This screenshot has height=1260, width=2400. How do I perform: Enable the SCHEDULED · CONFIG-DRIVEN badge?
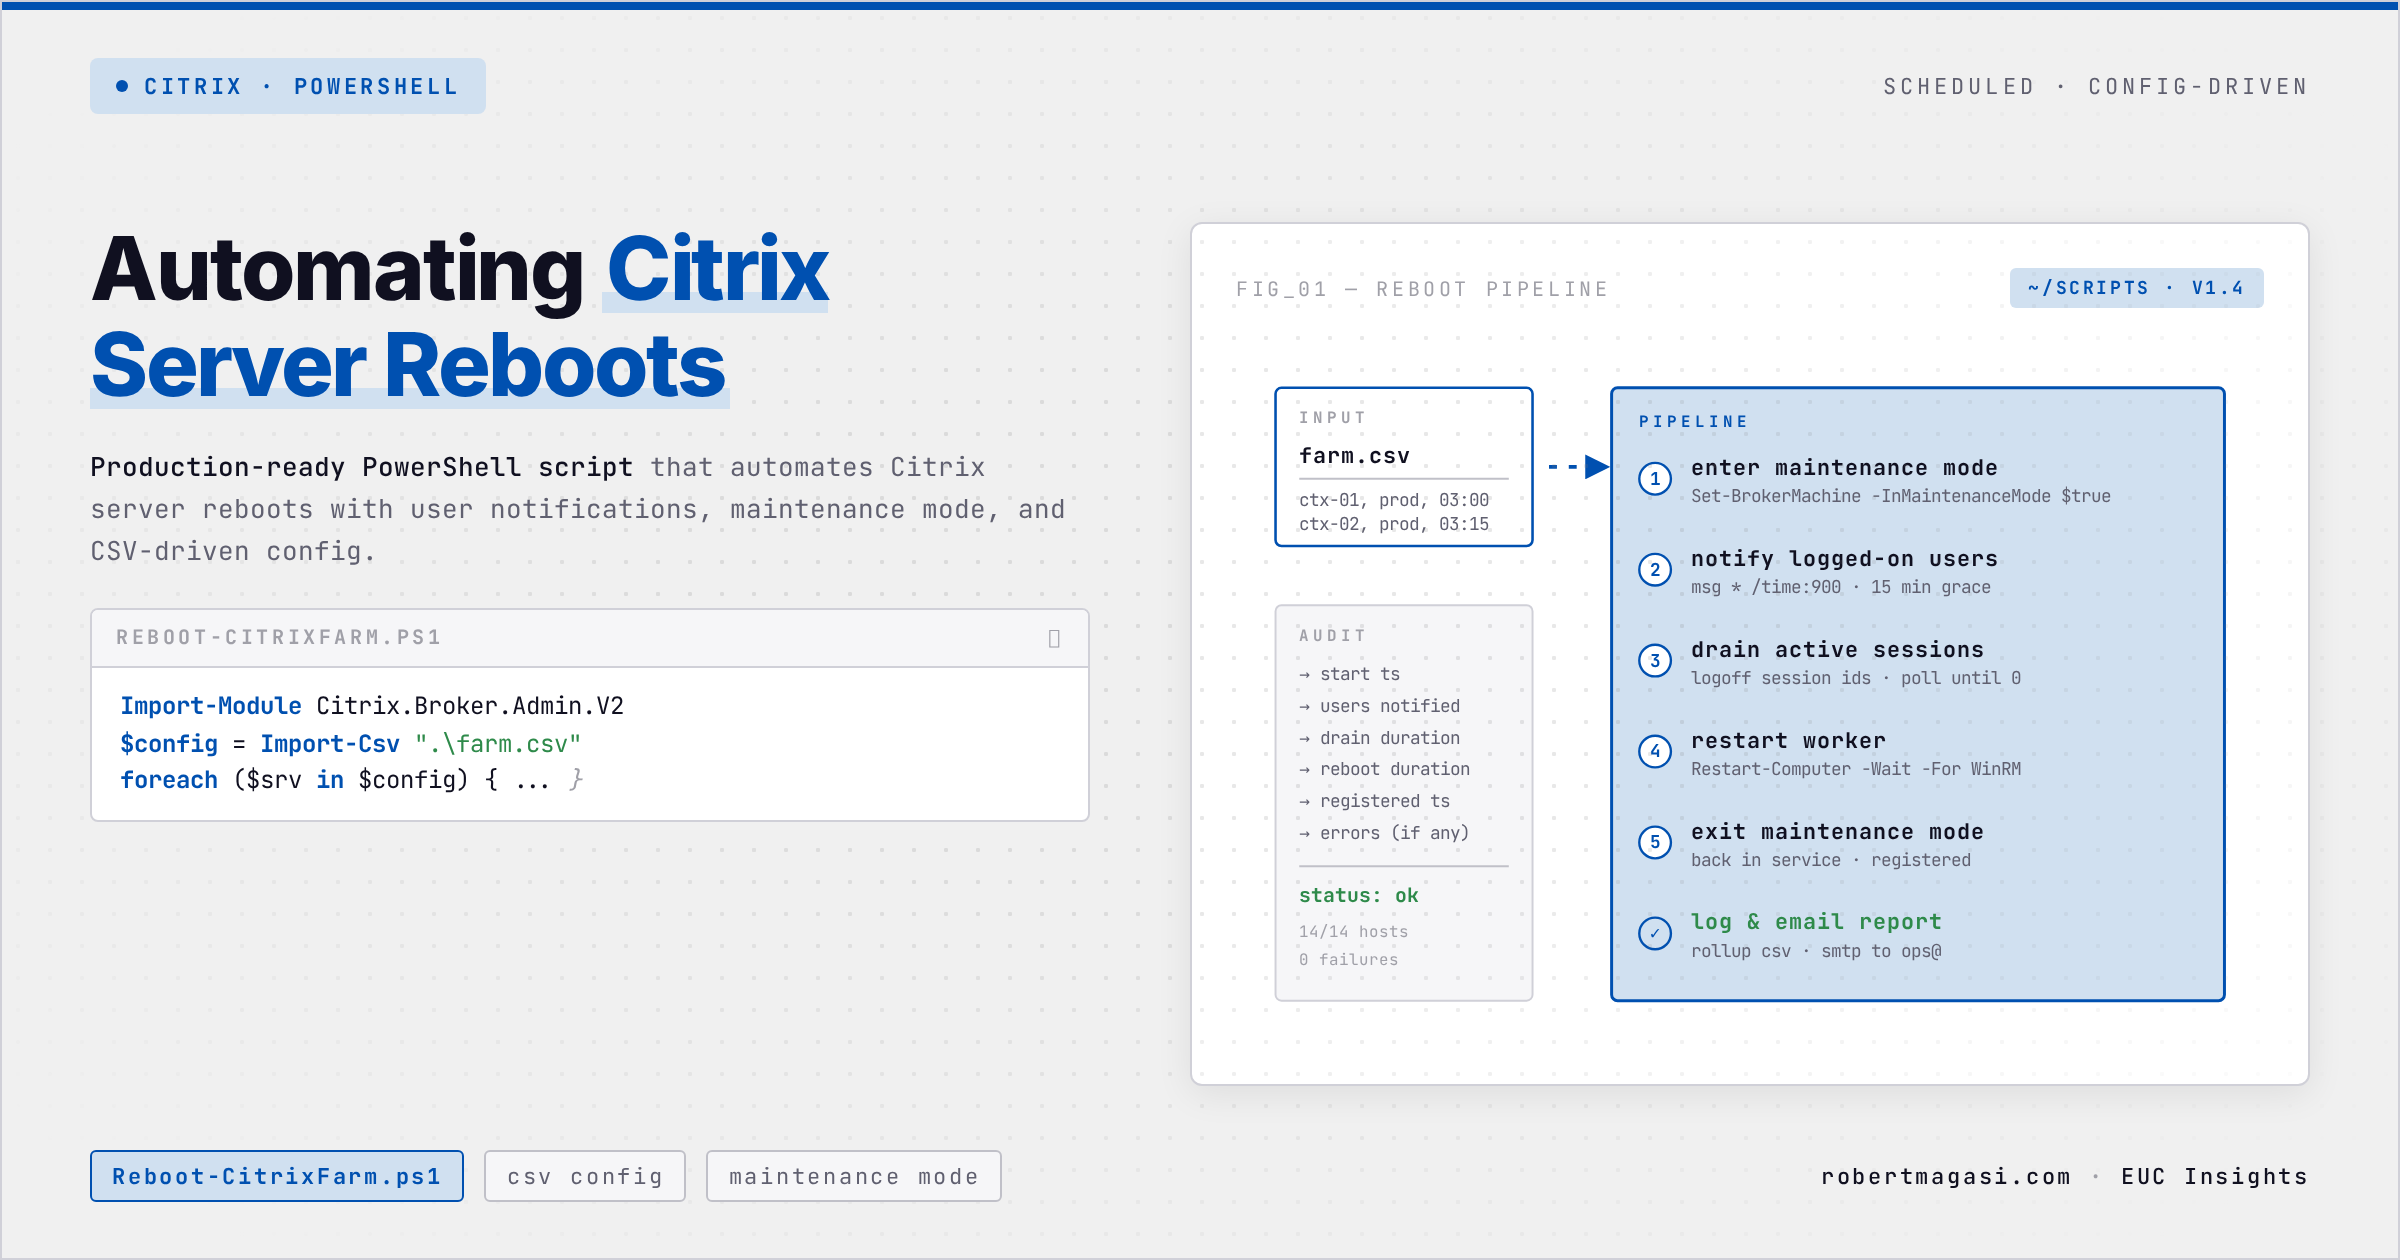tap(2095, 86)
